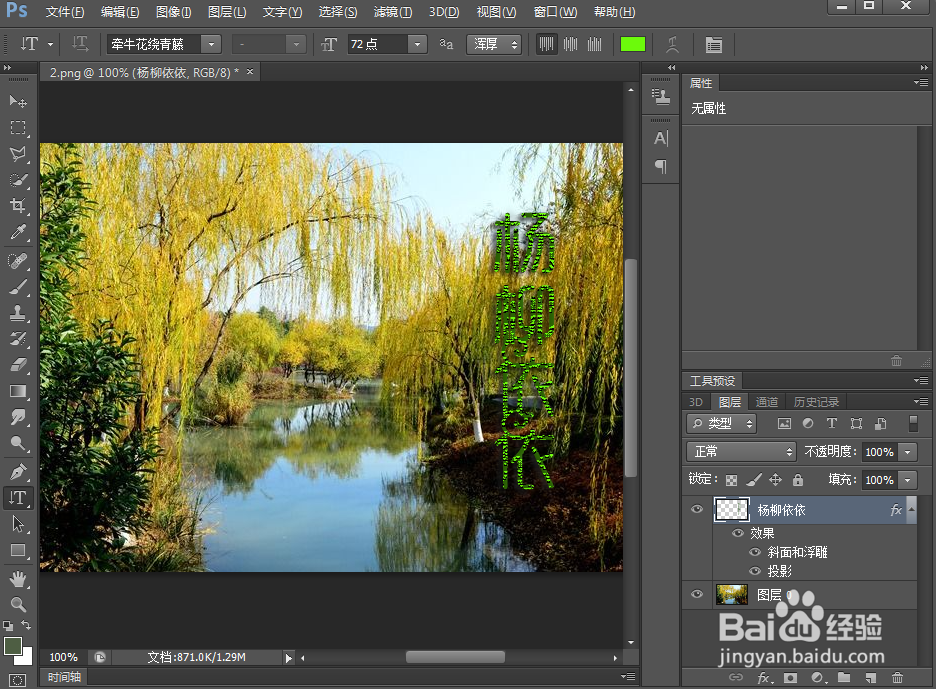Image resolution: width=936 pixels, height=689 pixels.
Task: Select the Rectangle shape tool
Action: (x=18, y=550)
